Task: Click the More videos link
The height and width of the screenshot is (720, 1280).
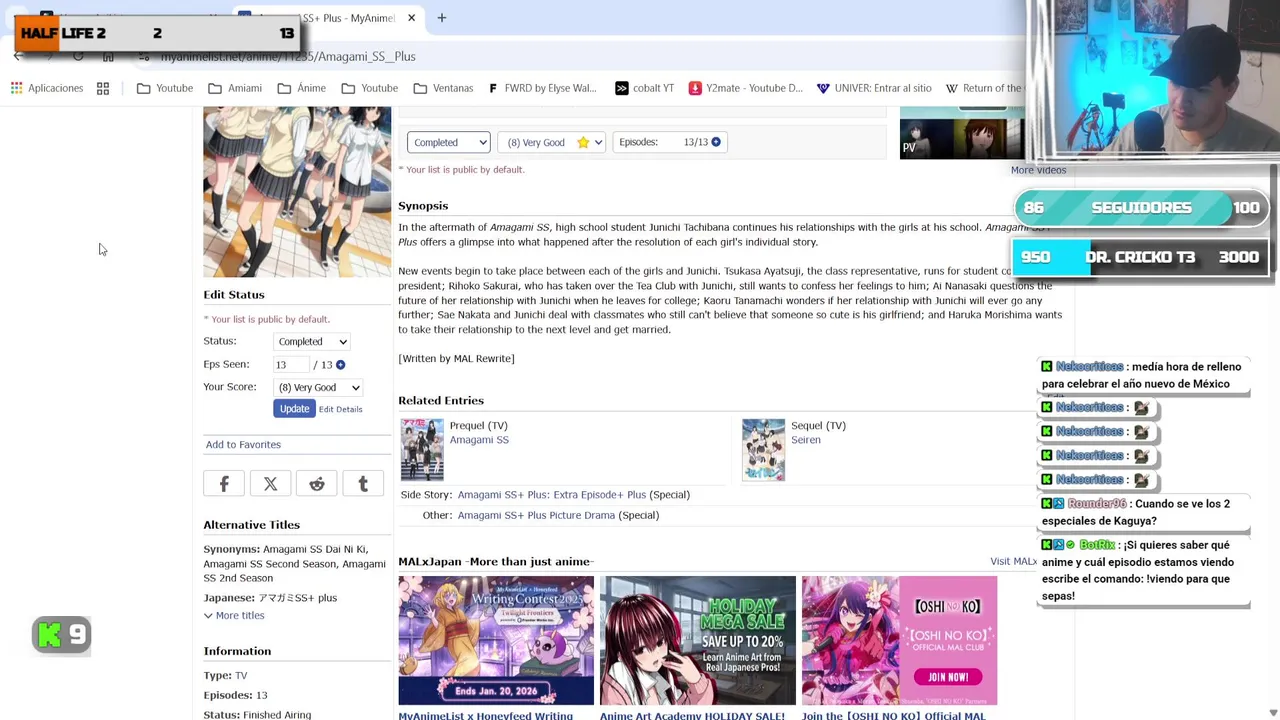Action: point(1038,170)
